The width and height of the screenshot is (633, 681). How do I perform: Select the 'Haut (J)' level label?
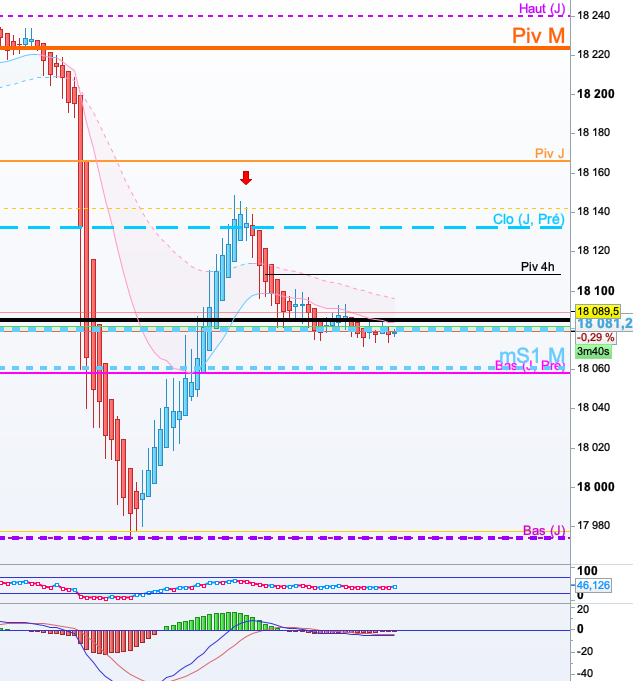[542, 8]
